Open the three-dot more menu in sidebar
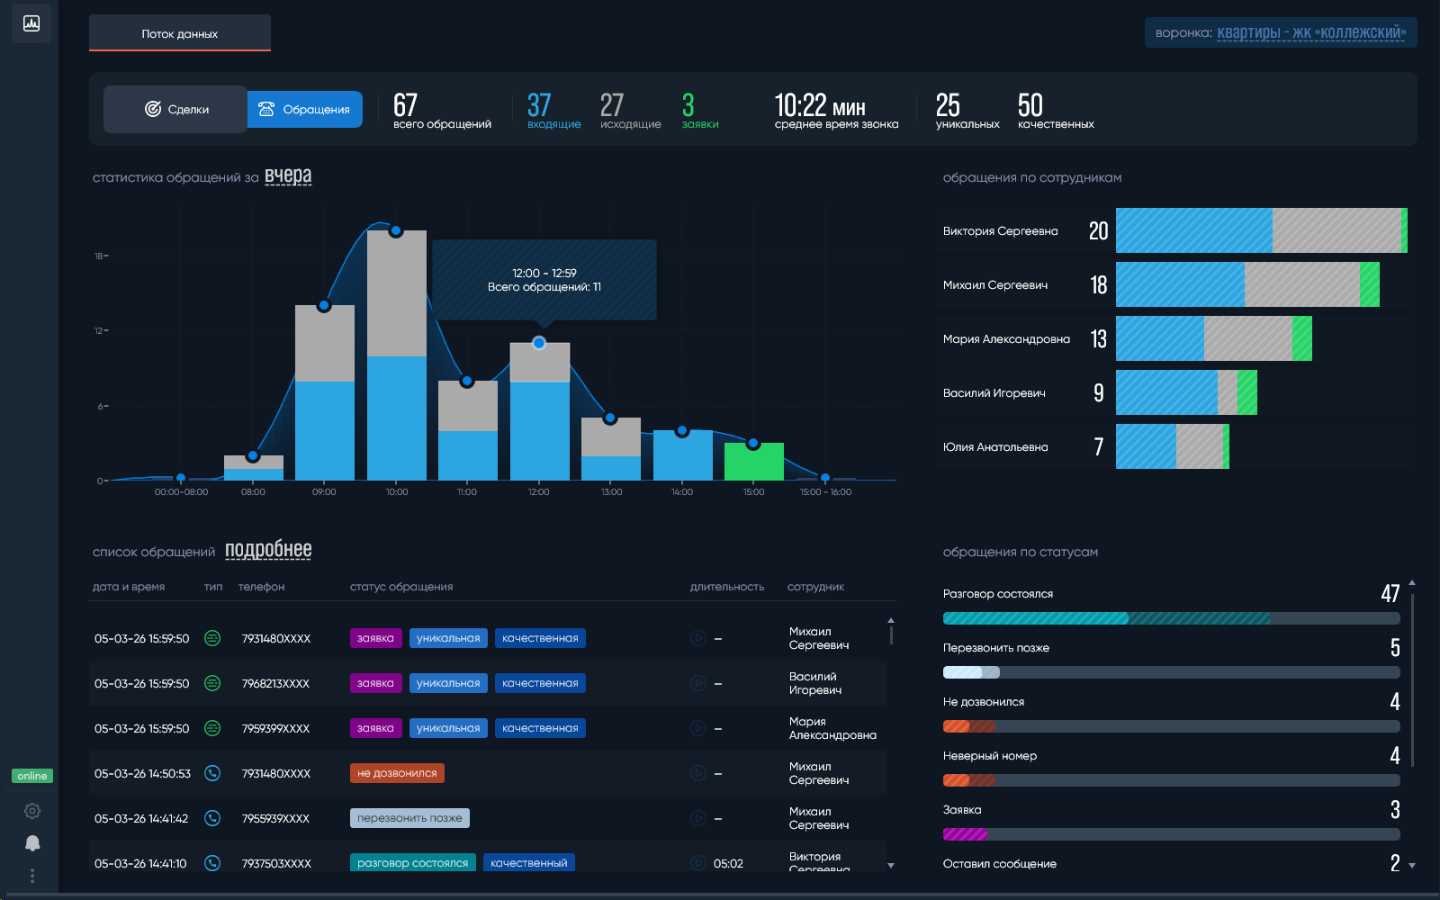This screenshot has height=900, width=1440. click(x=32, y=875)
